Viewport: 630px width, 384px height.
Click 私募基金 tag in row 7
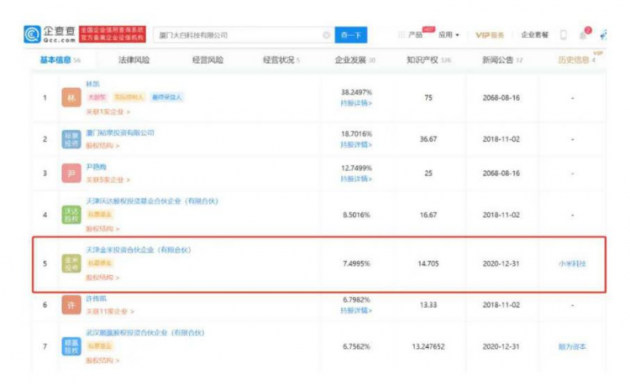[x=100, y=346]
